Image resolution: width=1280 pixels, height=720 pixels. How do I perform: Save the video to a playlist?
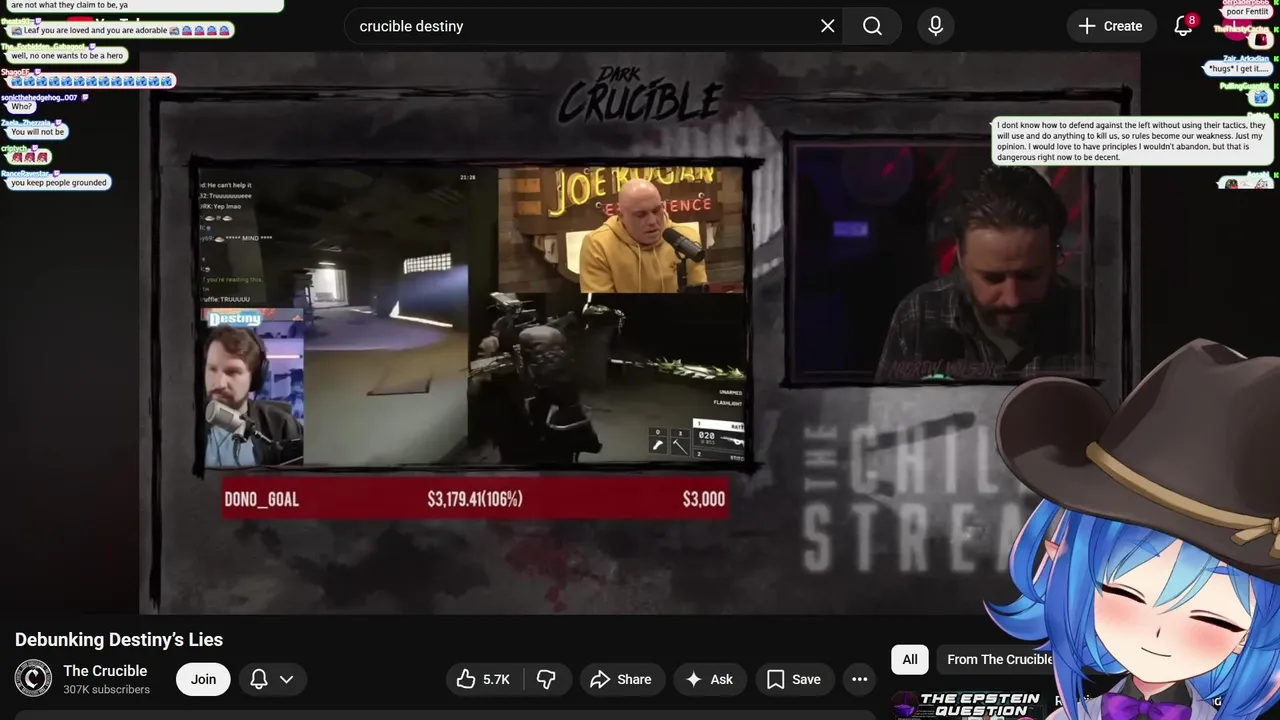tap(794, 679)
